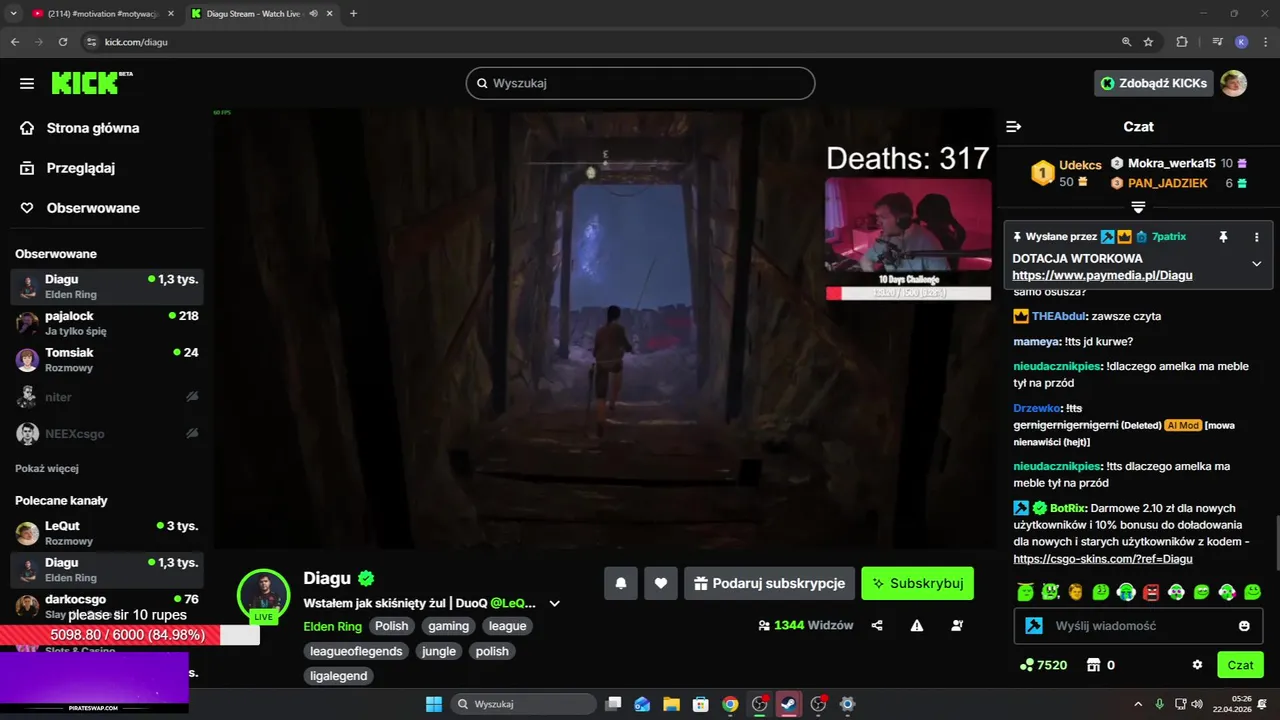Open a new browser tab
This screenshot has height=720, width=1280.
coord(353,14)
